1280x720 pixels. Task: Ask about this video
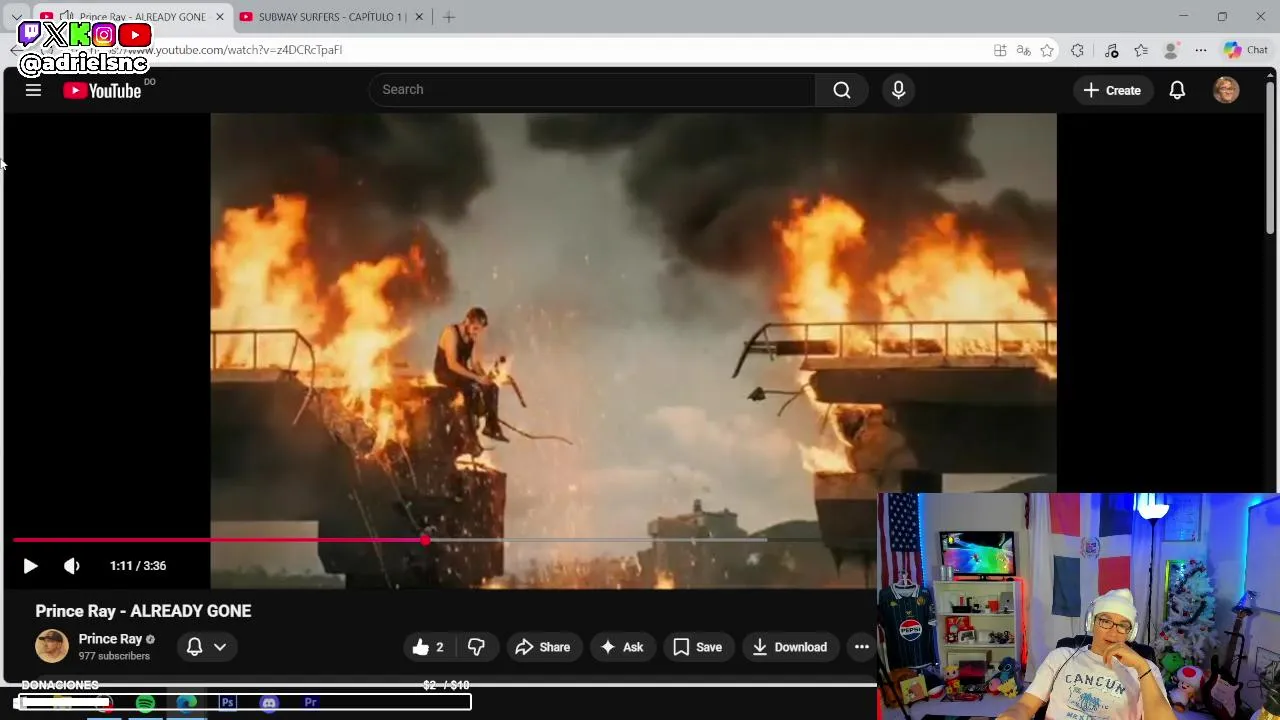621,647
